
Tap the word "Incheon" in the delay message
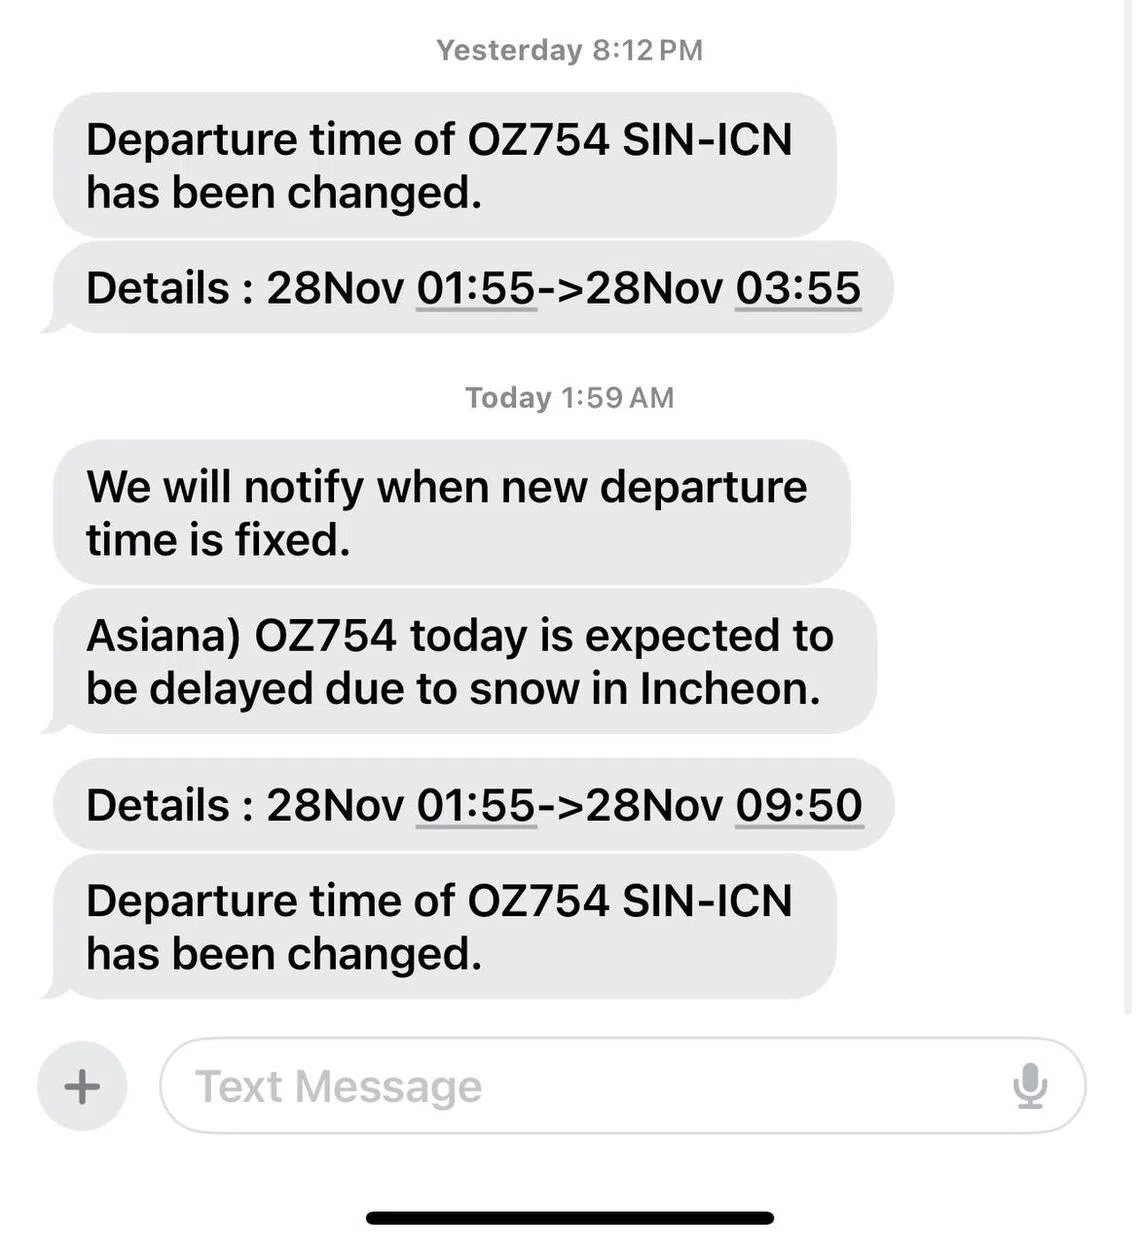click(729, 689)
